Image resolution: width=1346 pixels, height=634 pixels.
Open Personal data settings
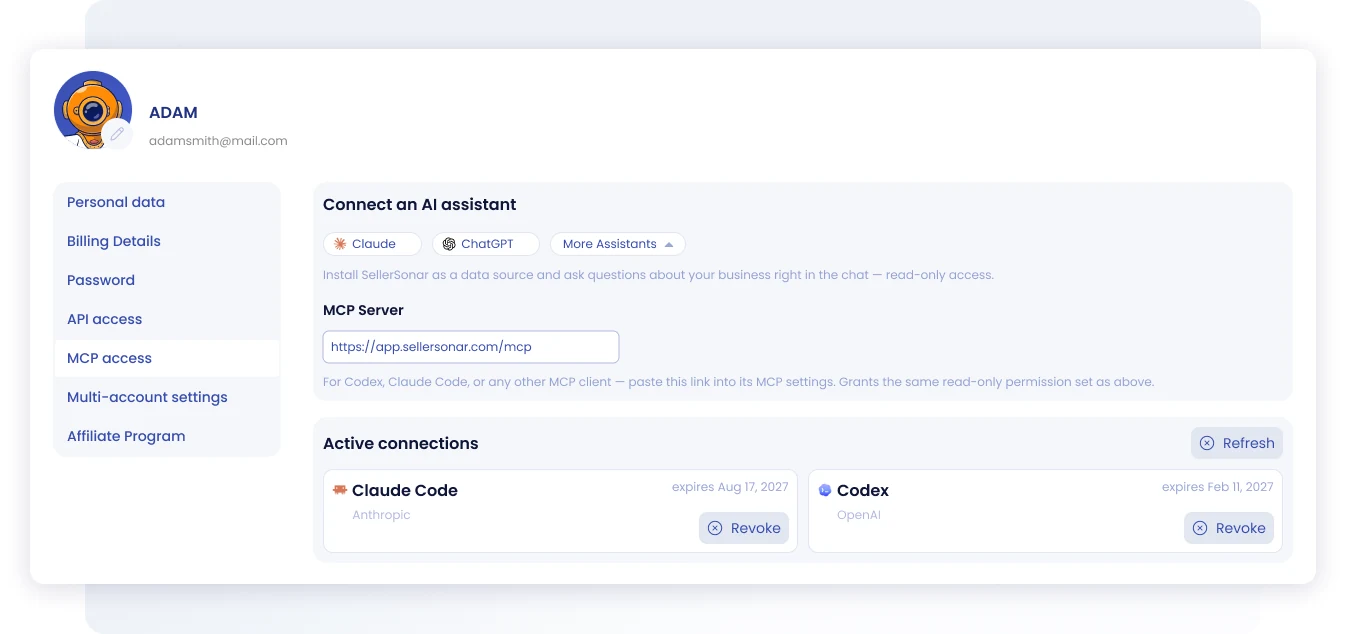tap(167, 202)
